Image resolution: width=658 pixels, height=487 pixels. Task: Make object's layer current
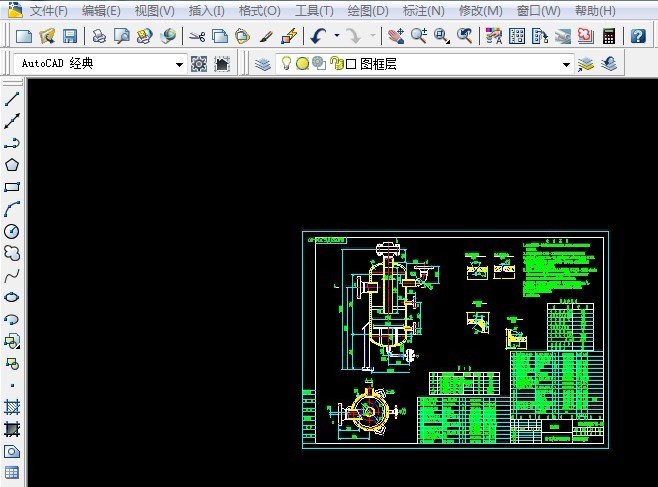586,64
